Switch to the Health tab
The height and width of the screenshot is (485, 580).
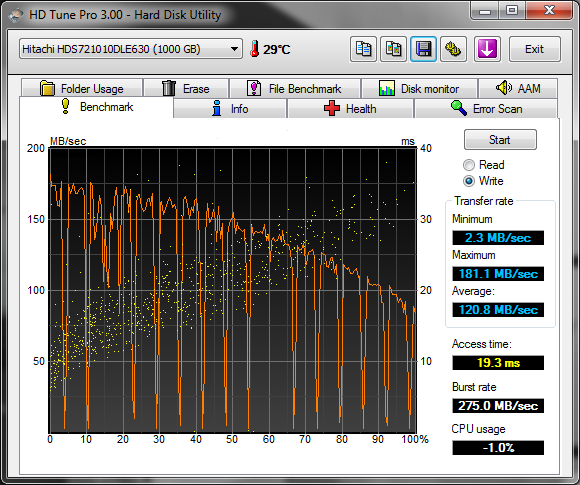(x=350, y=109)
